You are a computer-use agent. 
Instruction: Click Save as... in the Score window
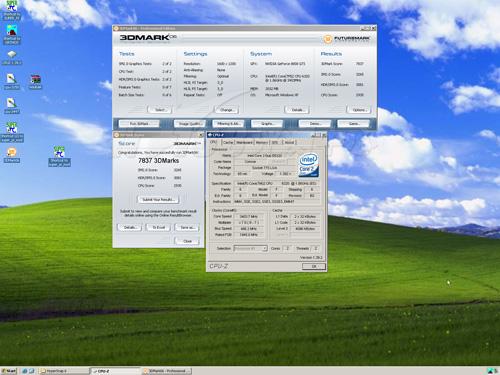click(x=187, y=227)
